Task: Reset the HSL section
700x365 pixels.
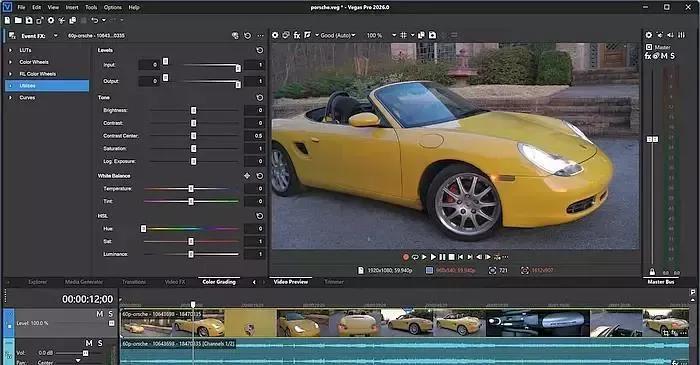Action: pyautogui.click(x=259, y=216)
